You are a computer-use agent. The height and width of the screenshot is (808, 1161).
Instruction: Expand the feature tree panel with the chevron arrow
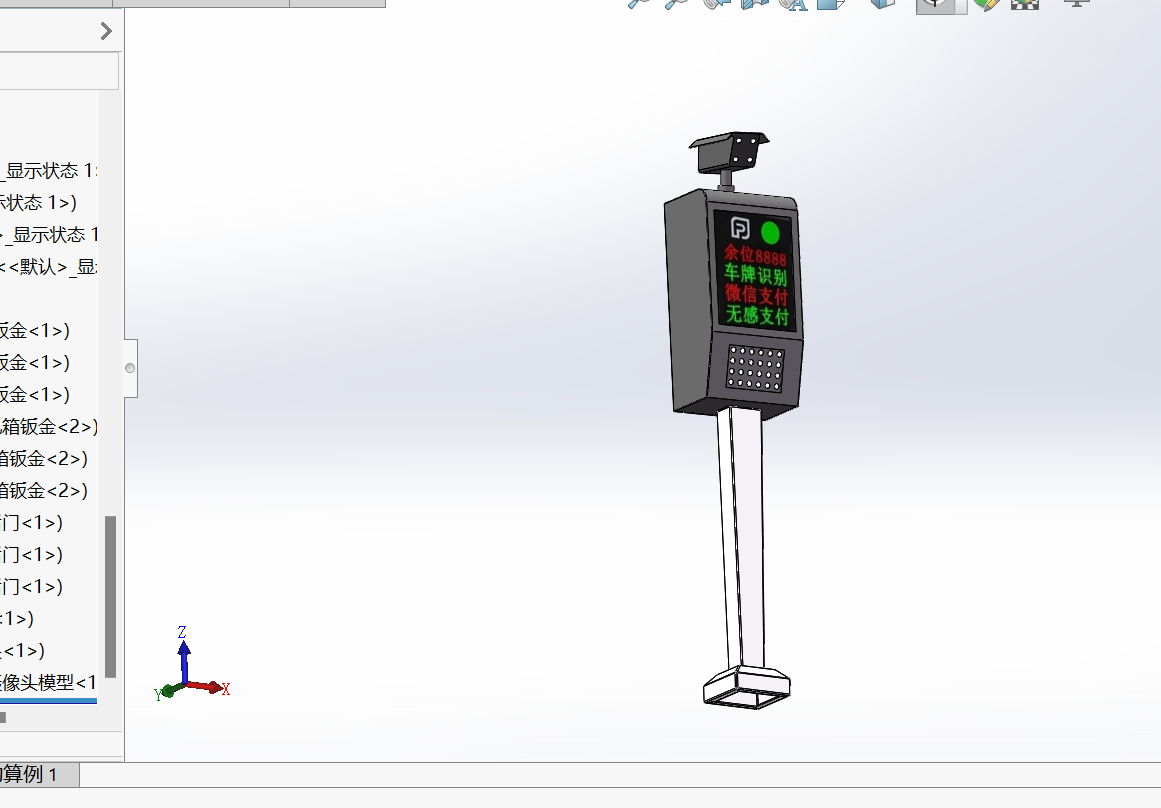(x=106, y=31)
